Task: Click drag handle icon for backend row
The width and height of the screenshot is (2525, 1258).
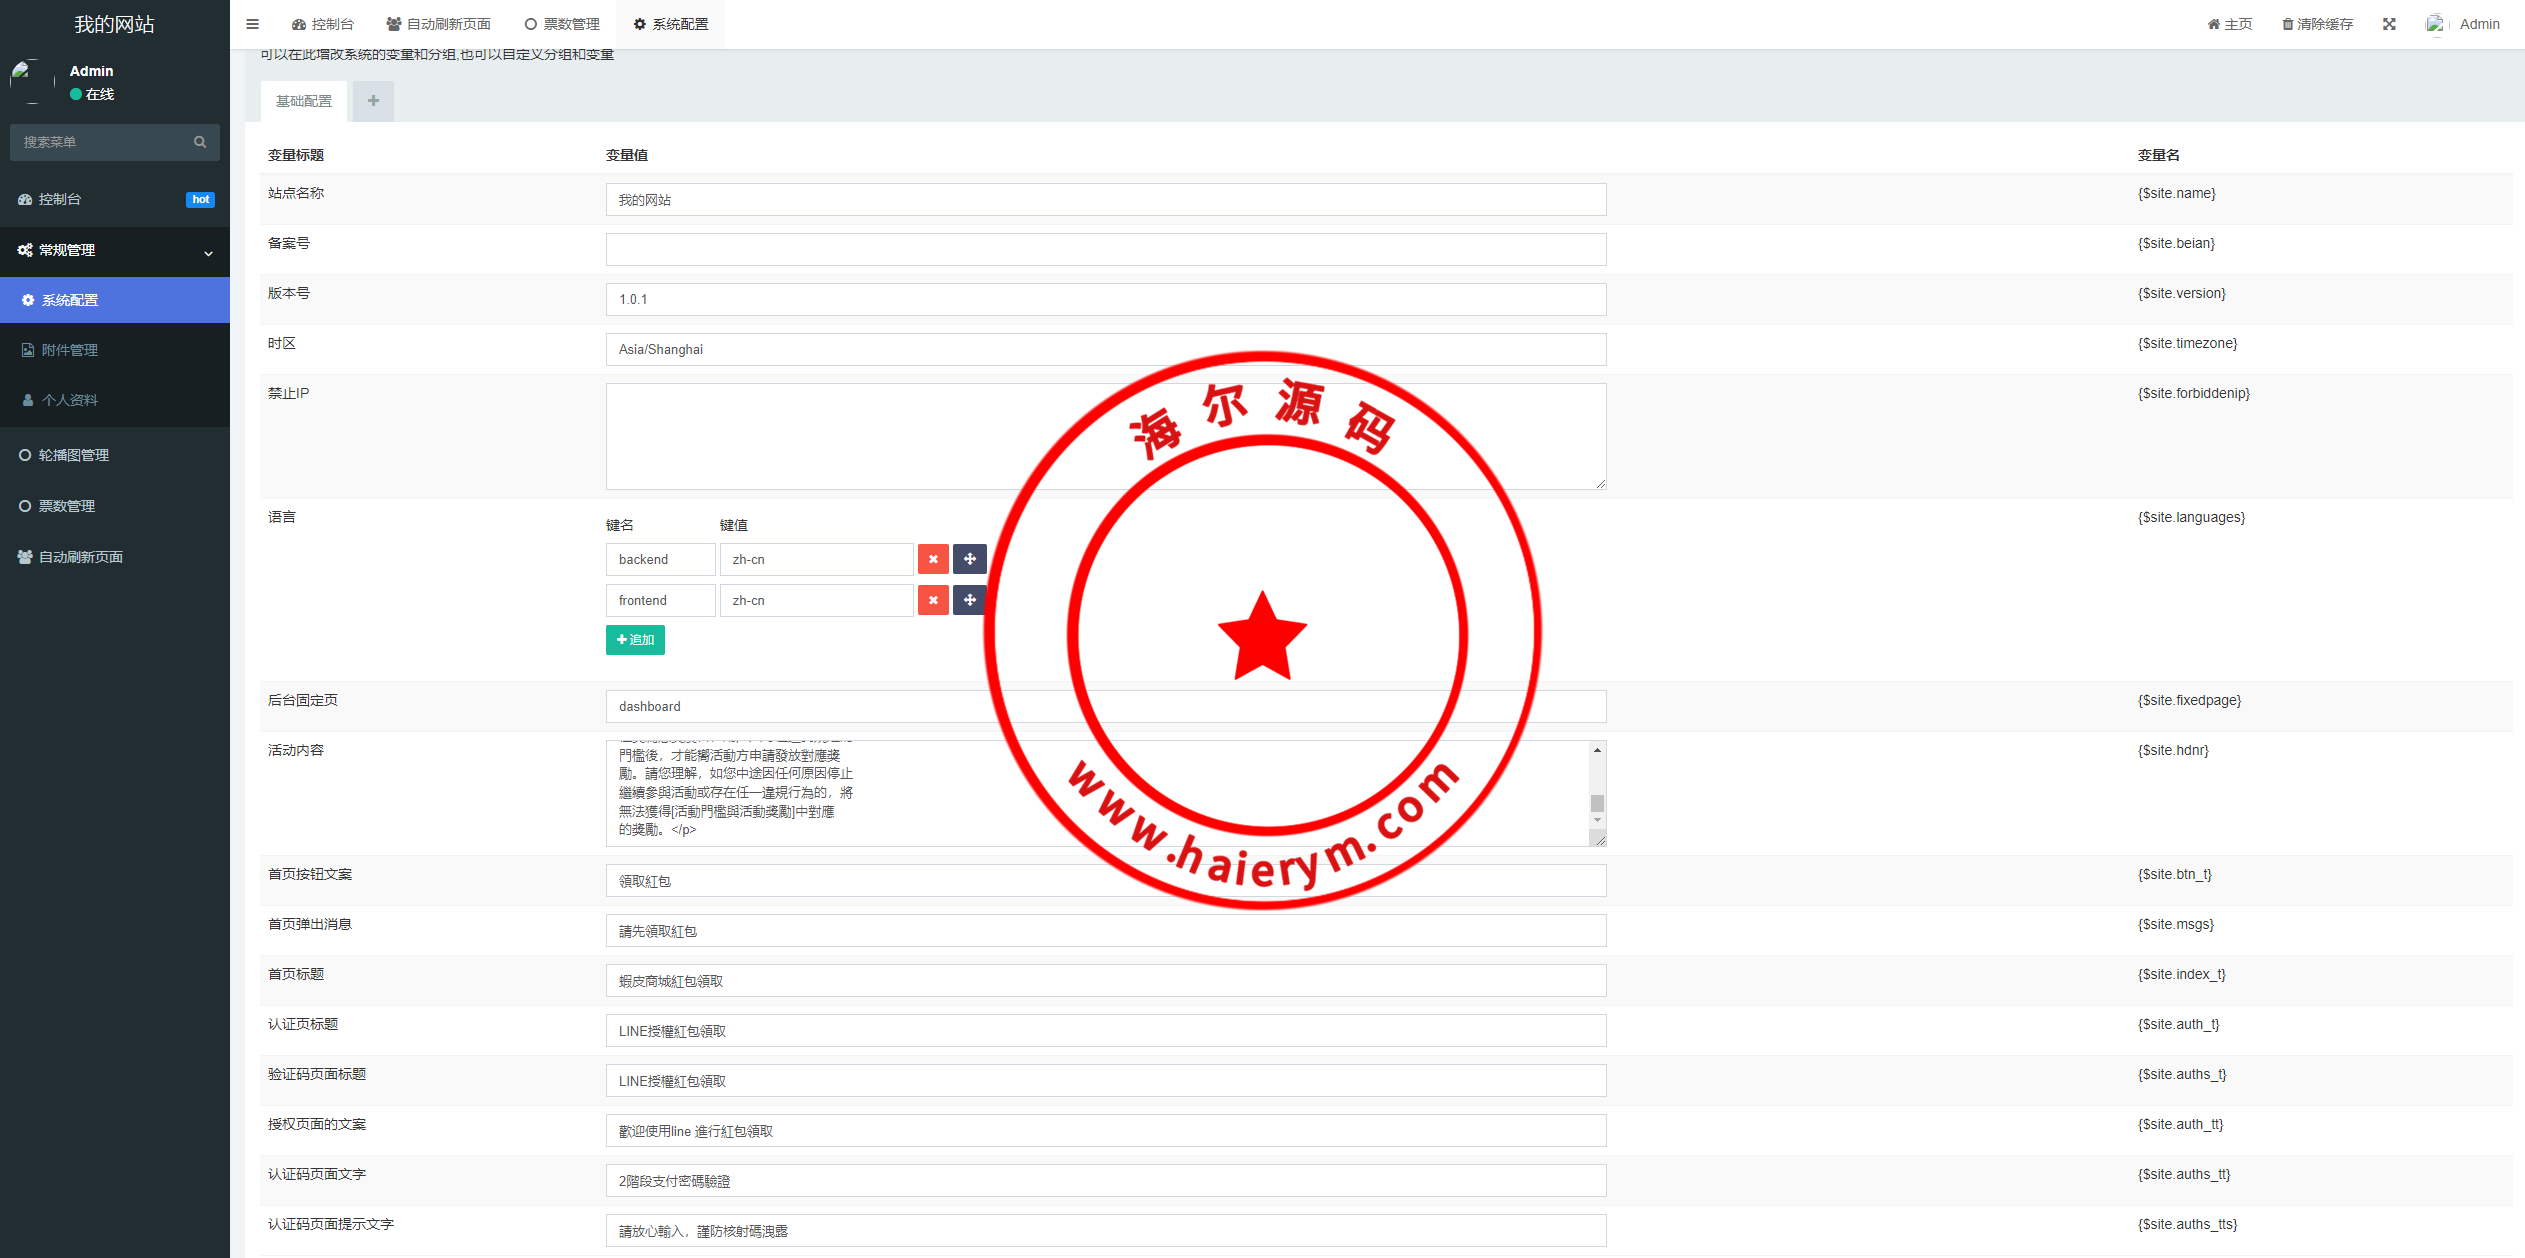Action: tap(969, 559)
